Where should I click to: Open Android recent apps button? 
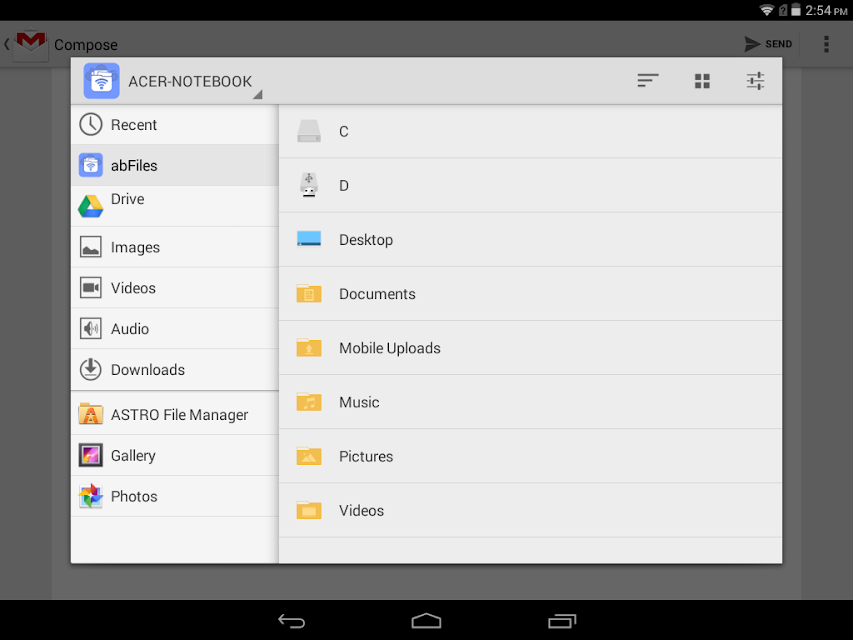(x=562, y=621)
